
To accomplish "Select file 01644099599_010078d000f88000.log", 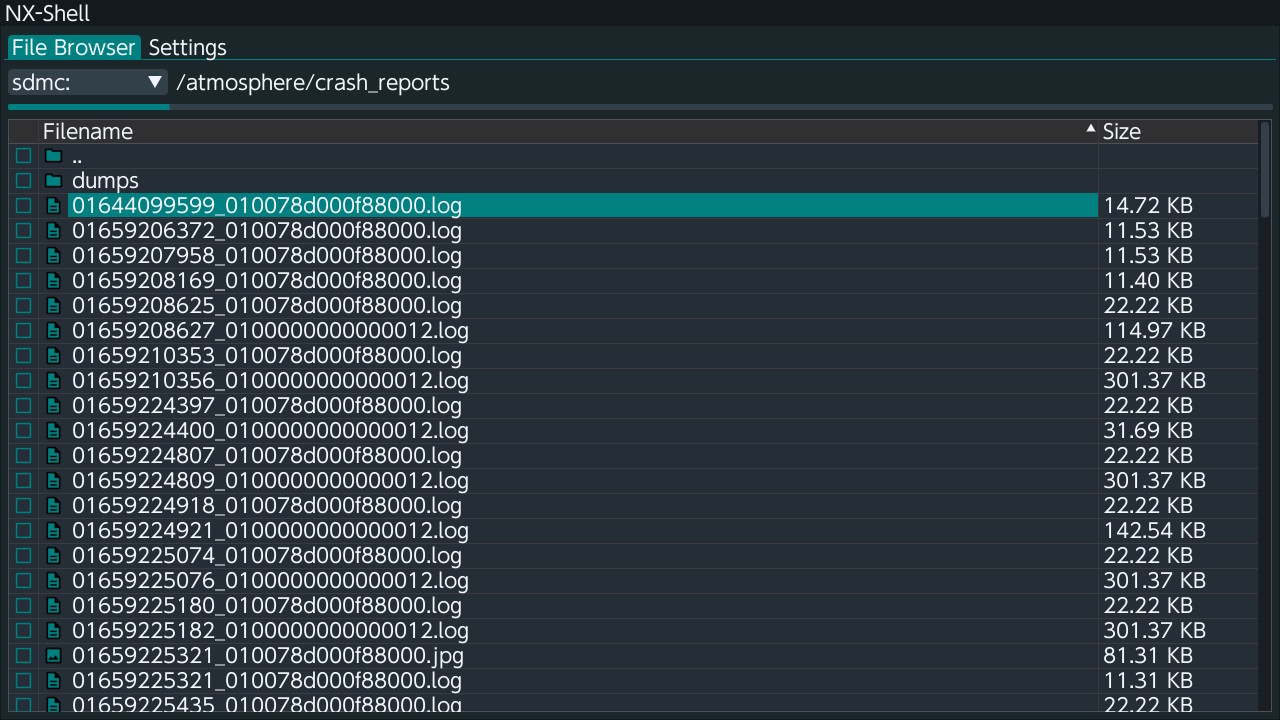I will coord(583,206).
